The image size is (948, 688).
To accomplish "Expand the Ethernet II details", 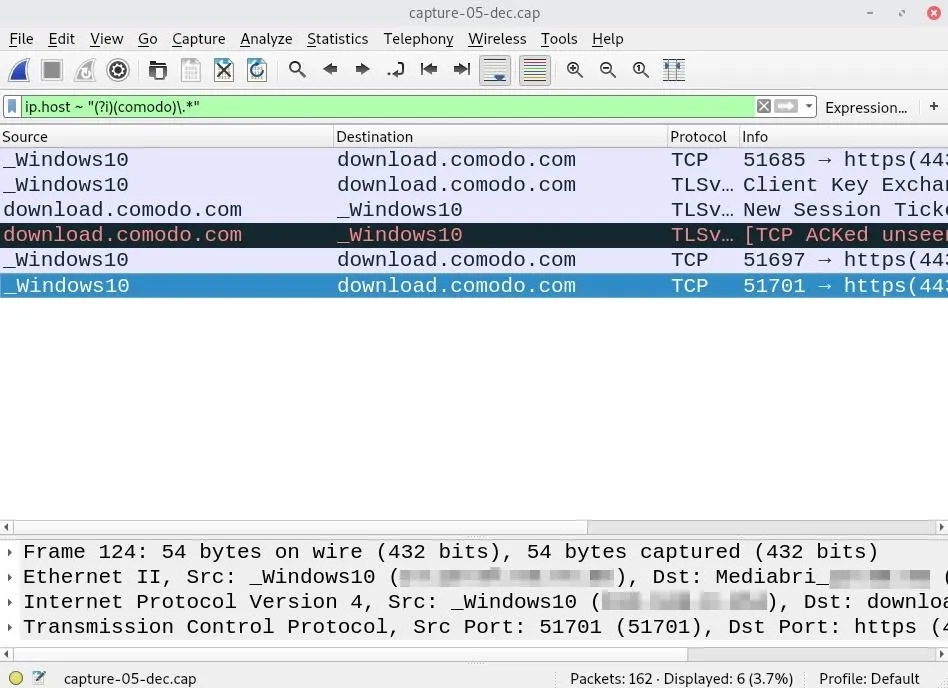I will click(10, 577).
